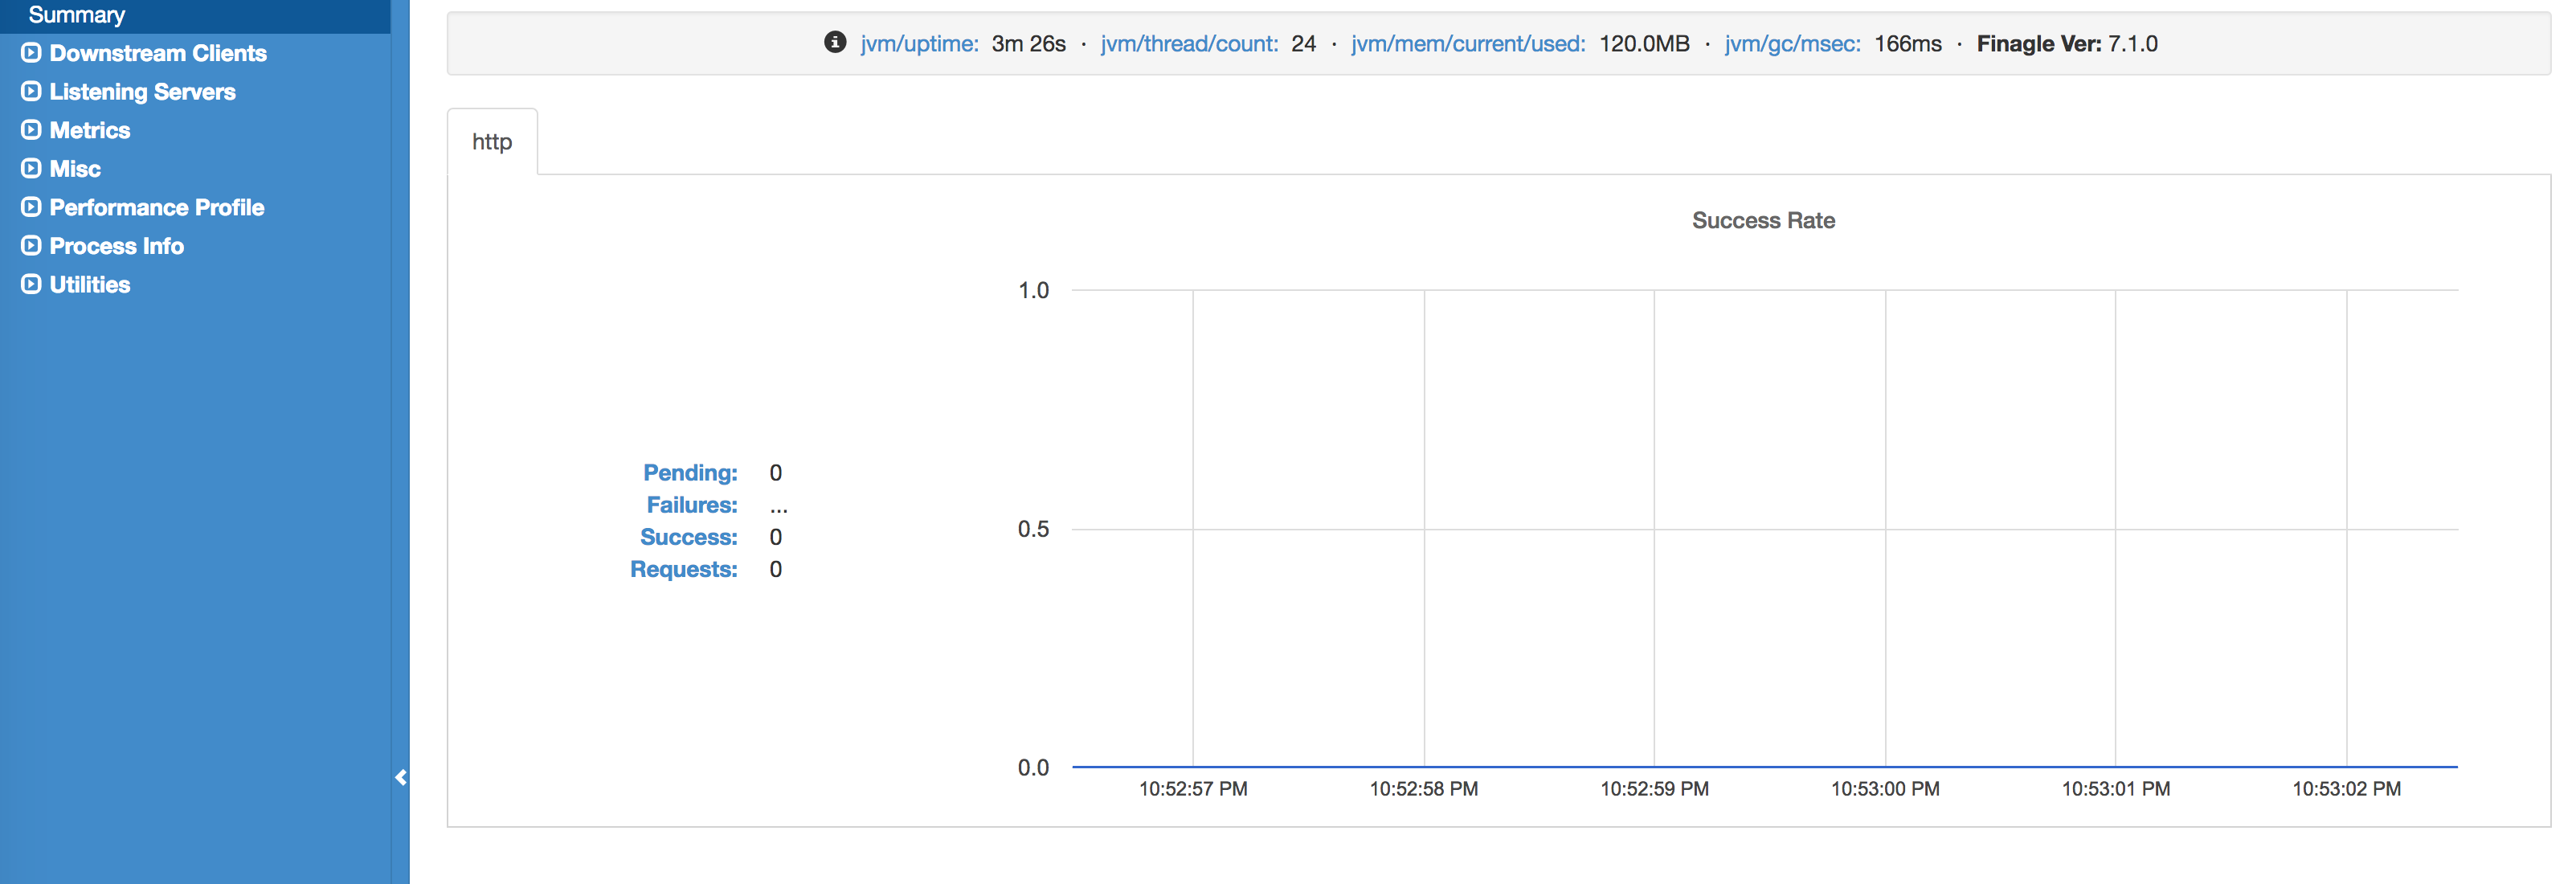Open the jvm/mem/current/used metric link
Image resolution: width=2576 pixels, height=884 pixels.
point(1467,44)
